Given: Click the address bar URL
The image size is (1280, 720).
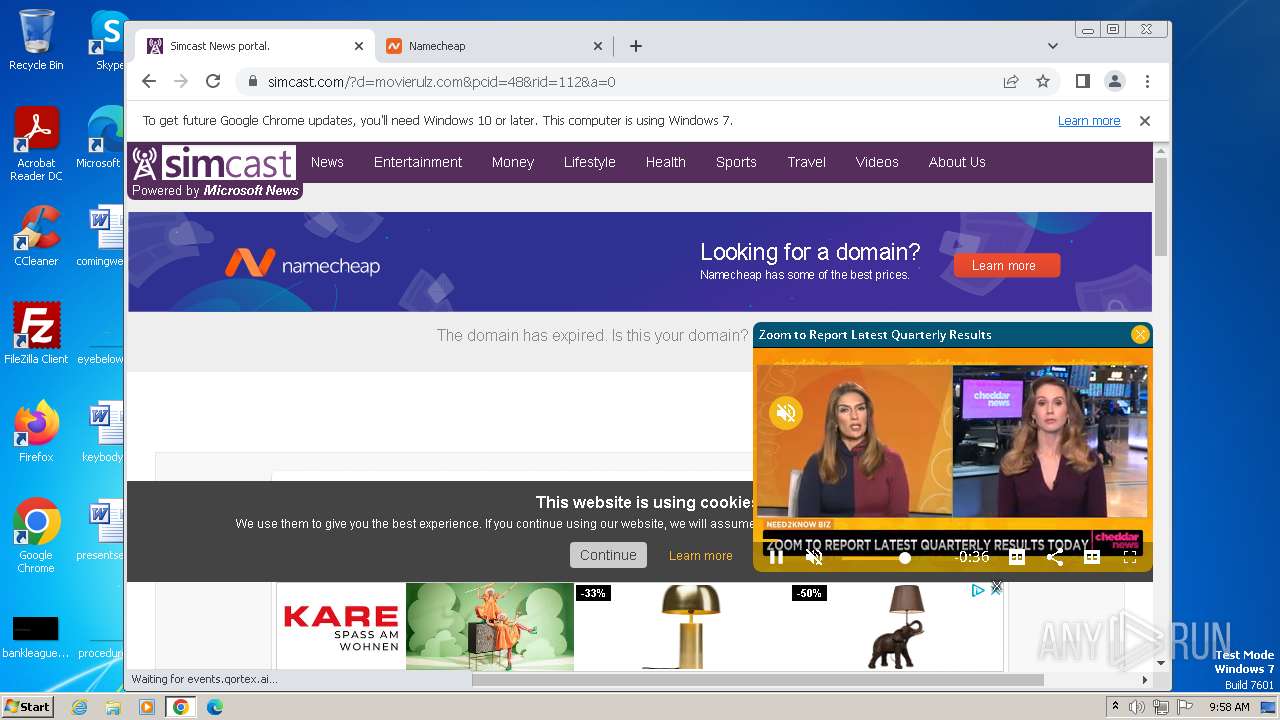Looking at the screenshot, I should point(441,82).
